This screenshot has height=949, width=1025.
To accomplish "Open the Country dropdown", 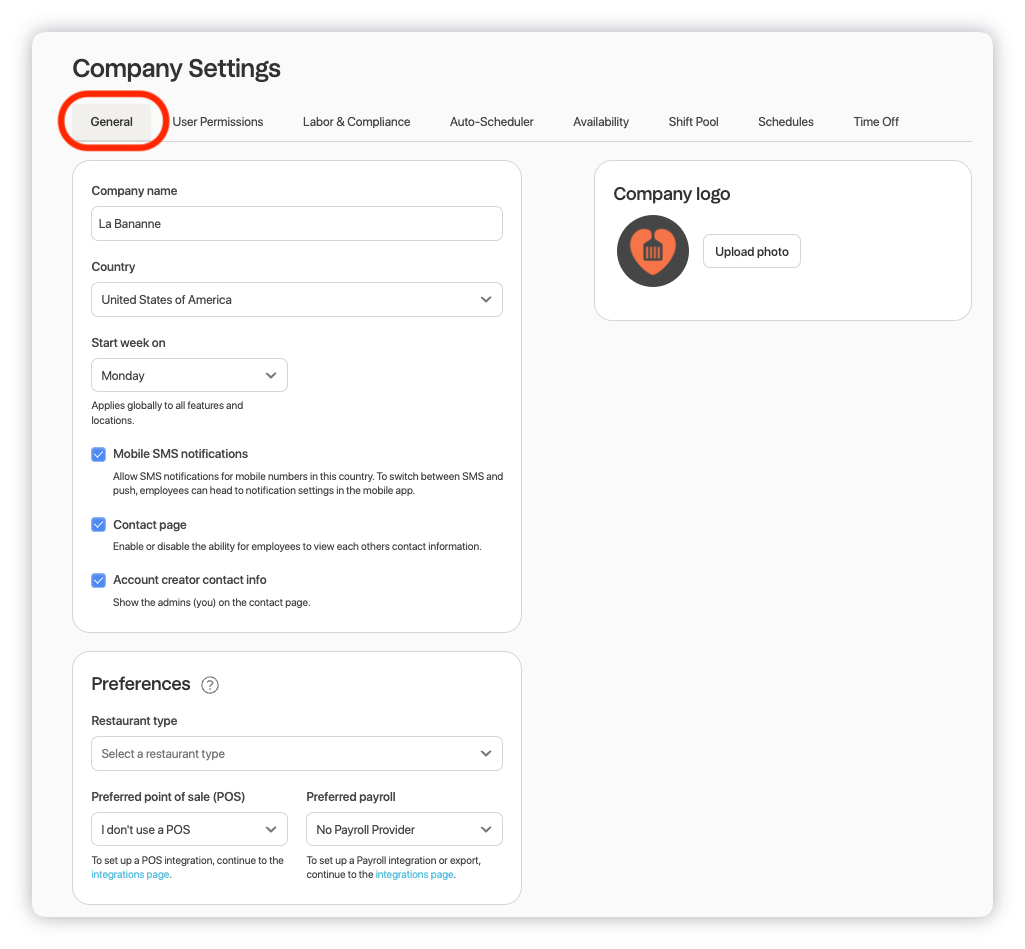I will (x=296, y=300).
